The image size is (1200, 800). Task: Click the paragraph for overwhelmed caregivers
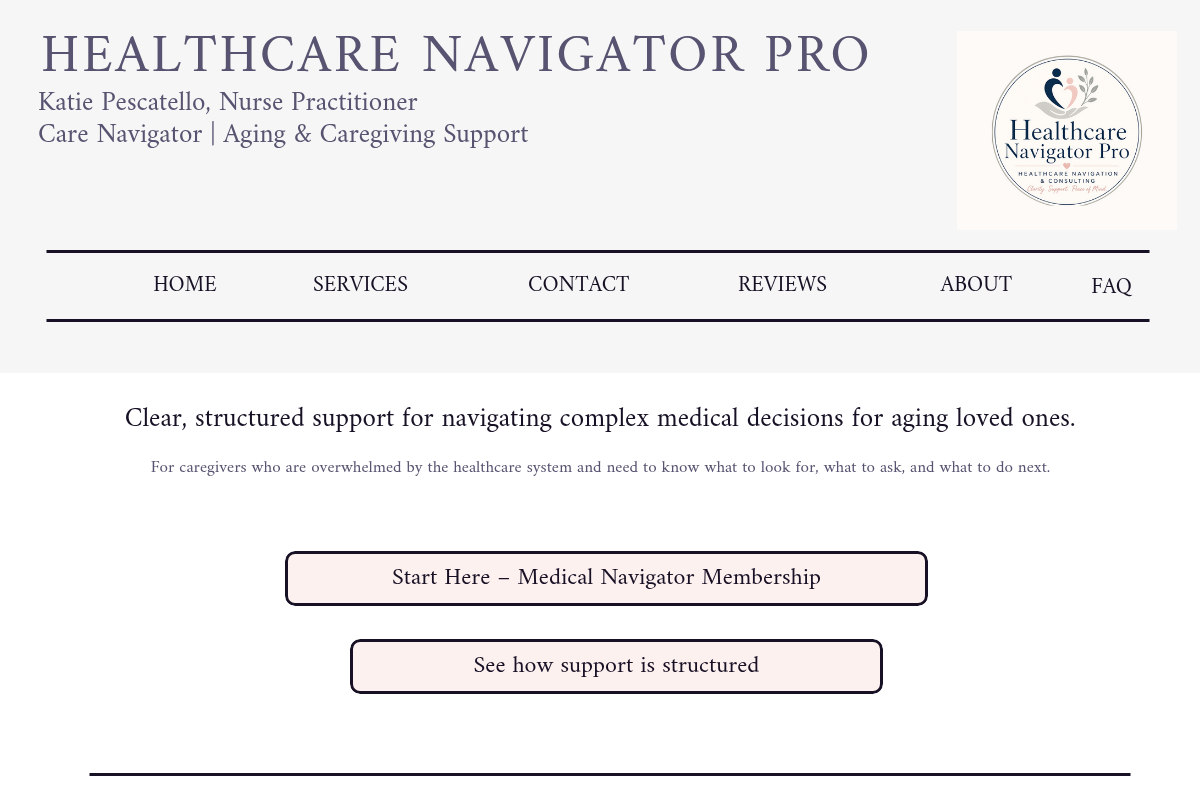600,468
